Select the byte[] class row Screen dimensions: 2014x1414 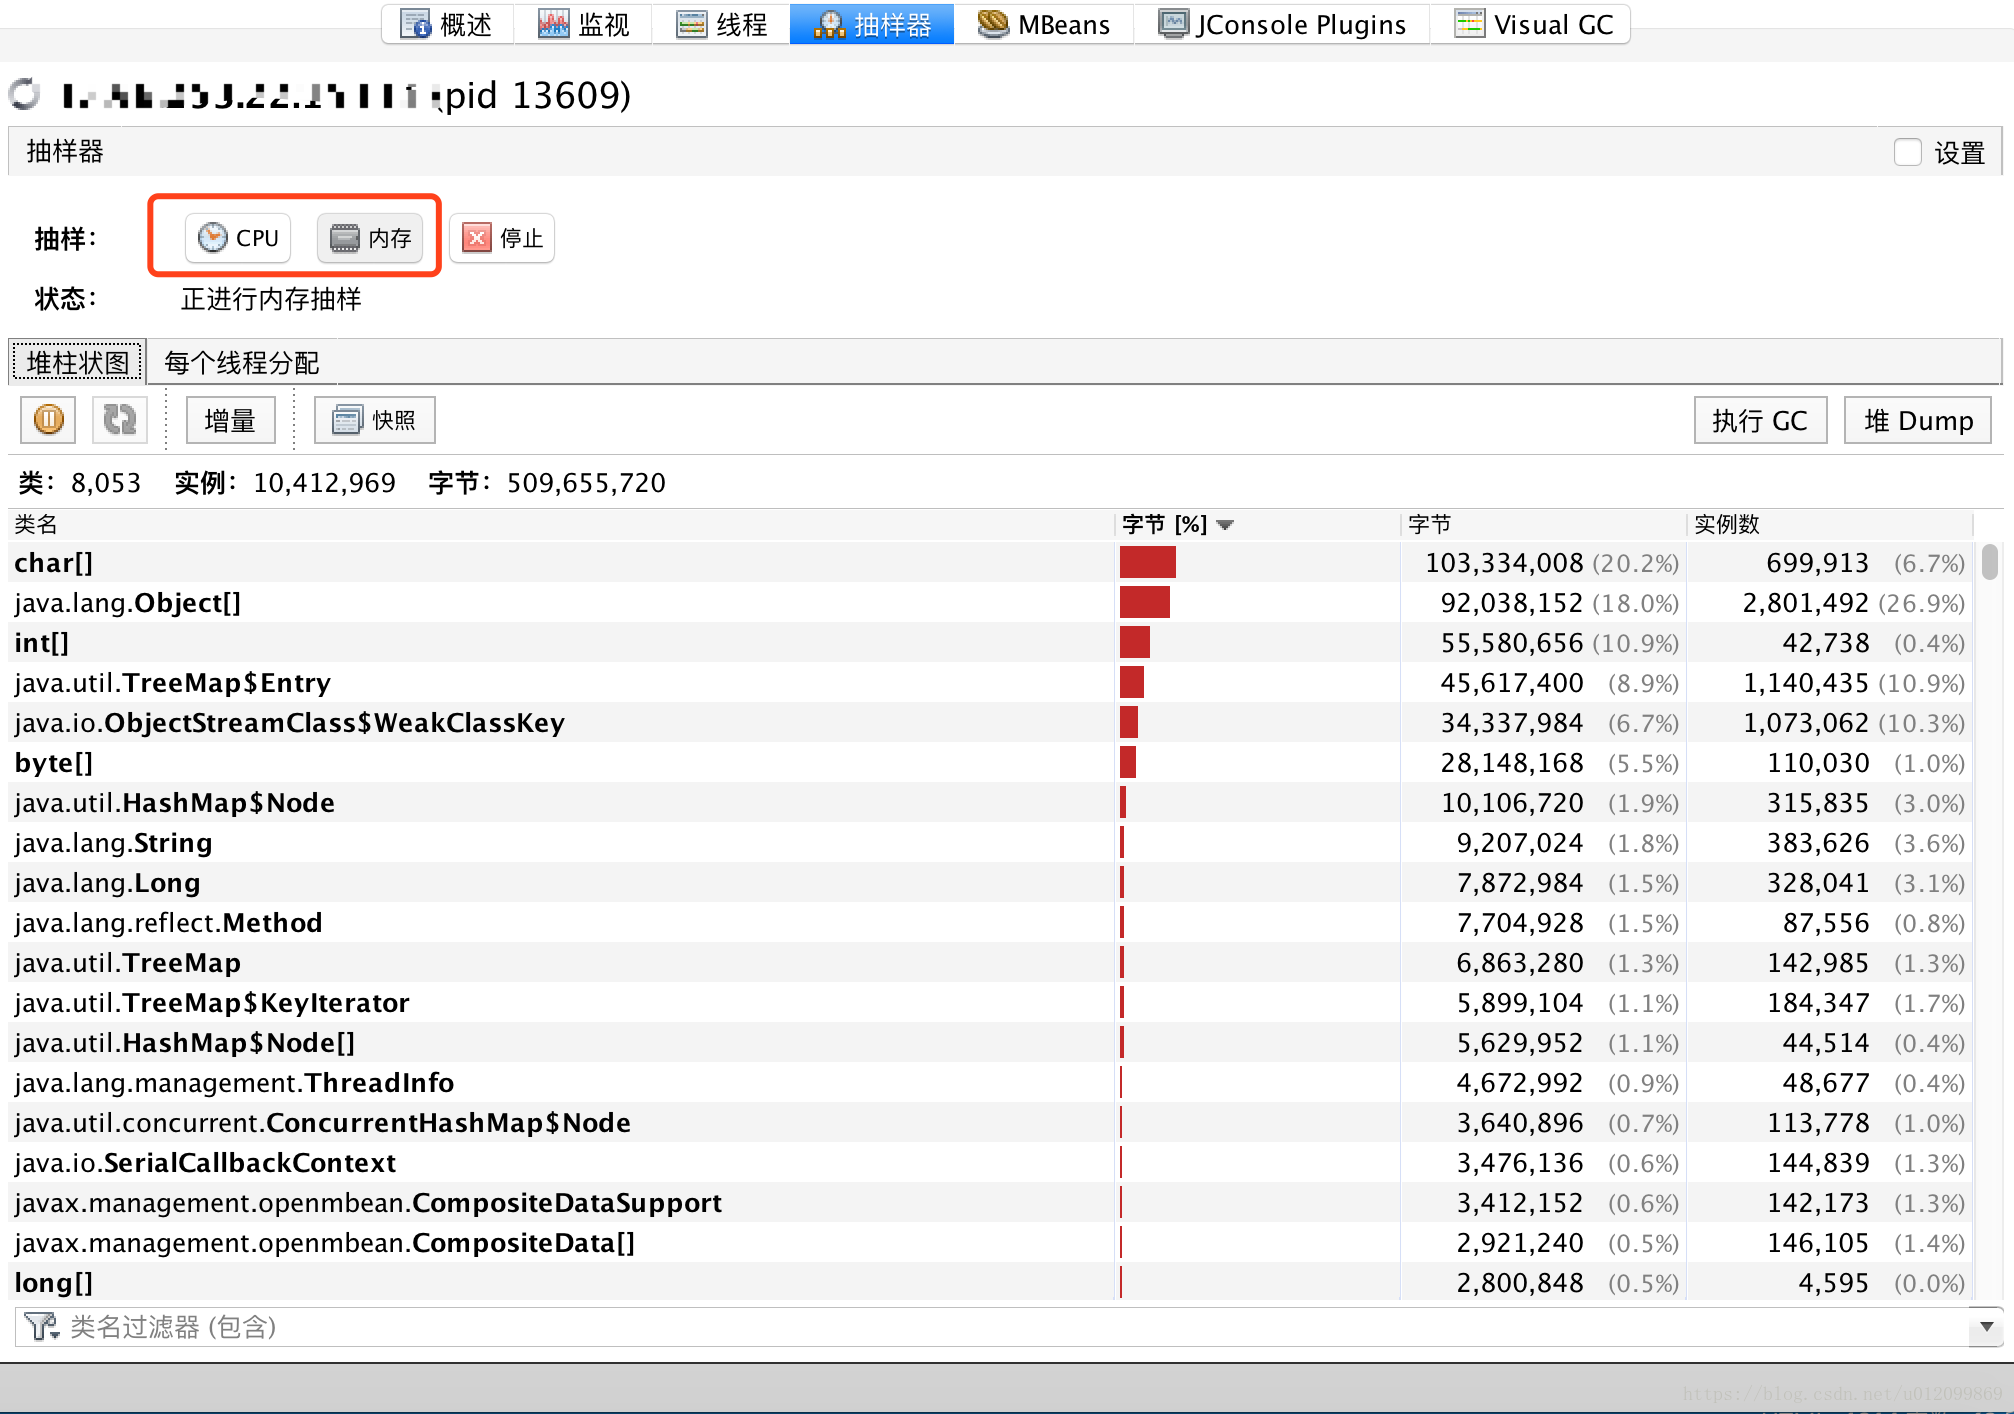tap(990, 762)
